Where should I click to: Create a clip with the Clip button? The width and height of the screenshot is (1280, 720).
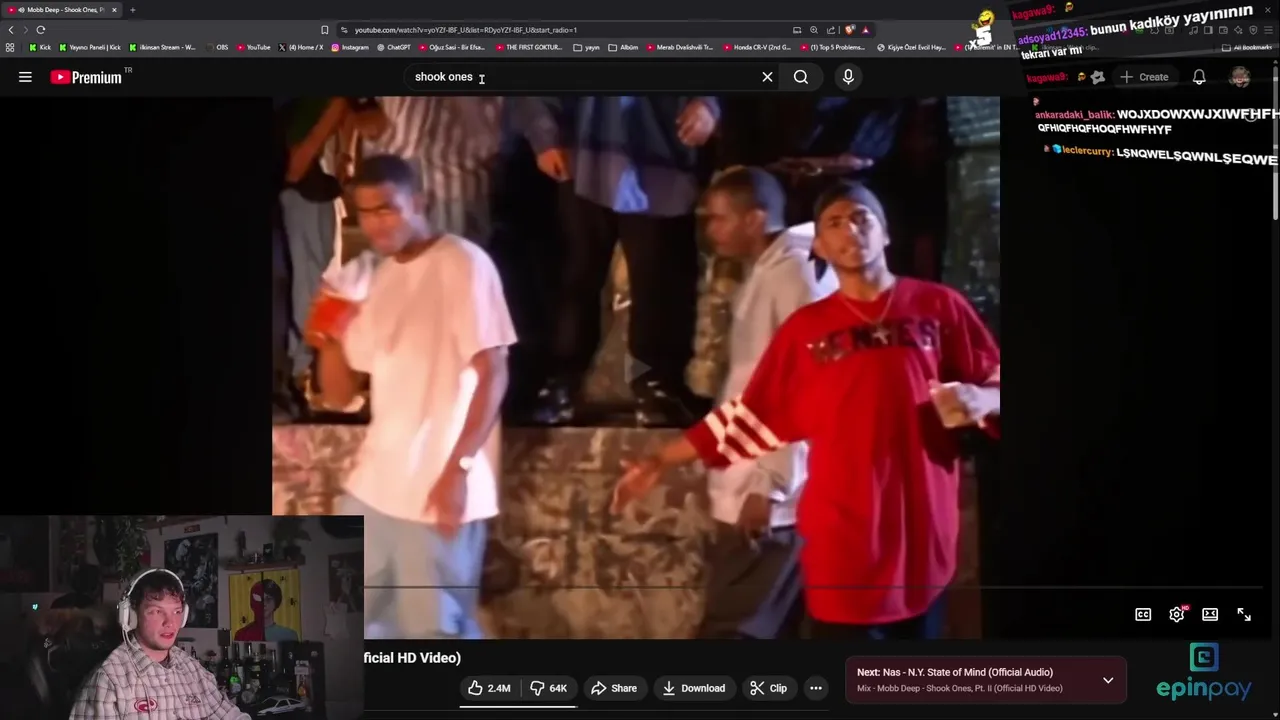(x=768, y=688)
